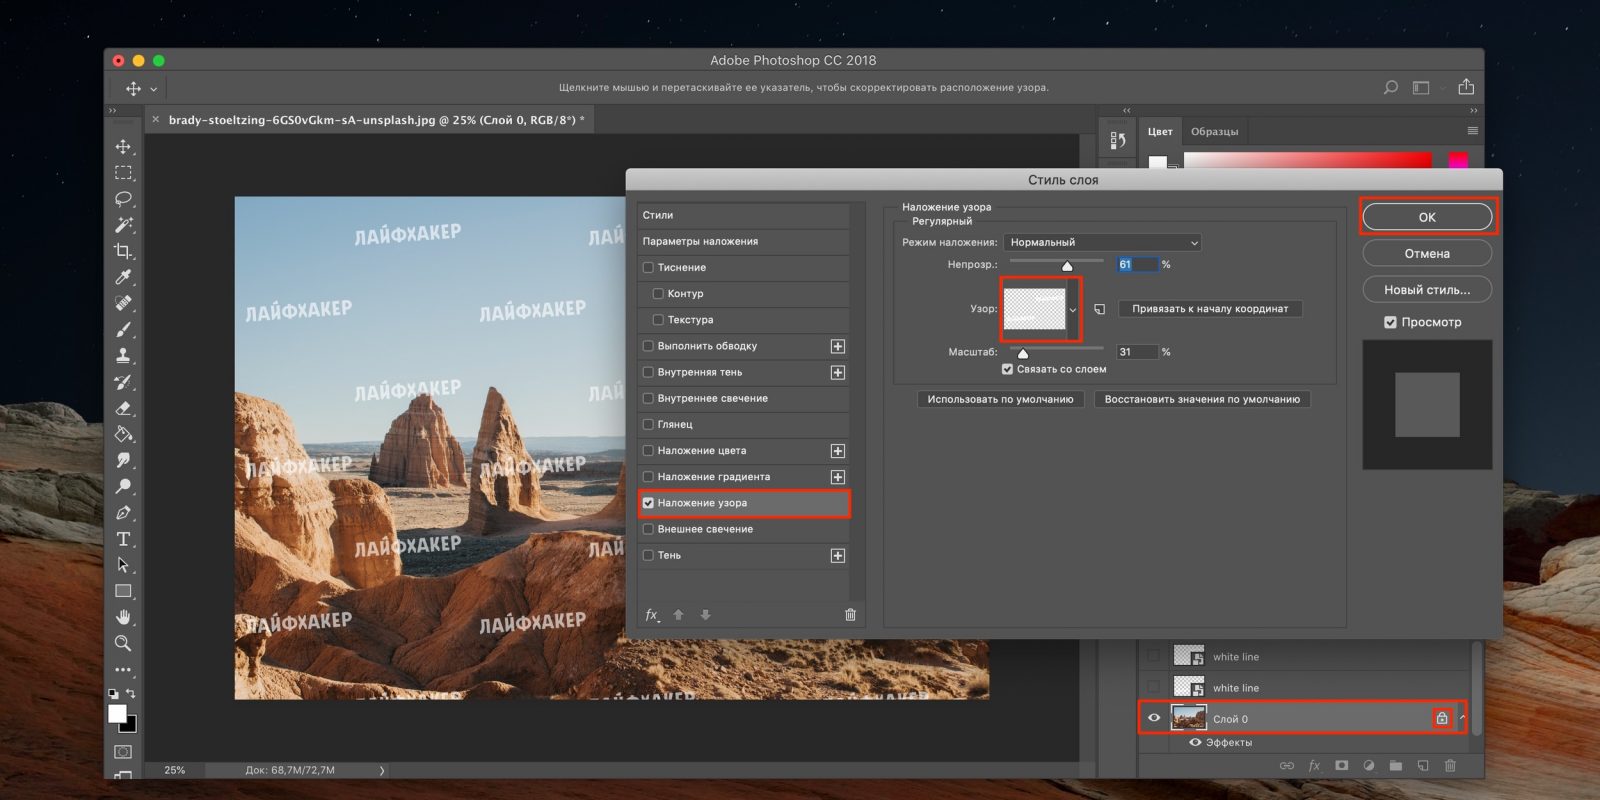
Task: Select the Horizontal Type tool
Action: click(x=123, y=539)
